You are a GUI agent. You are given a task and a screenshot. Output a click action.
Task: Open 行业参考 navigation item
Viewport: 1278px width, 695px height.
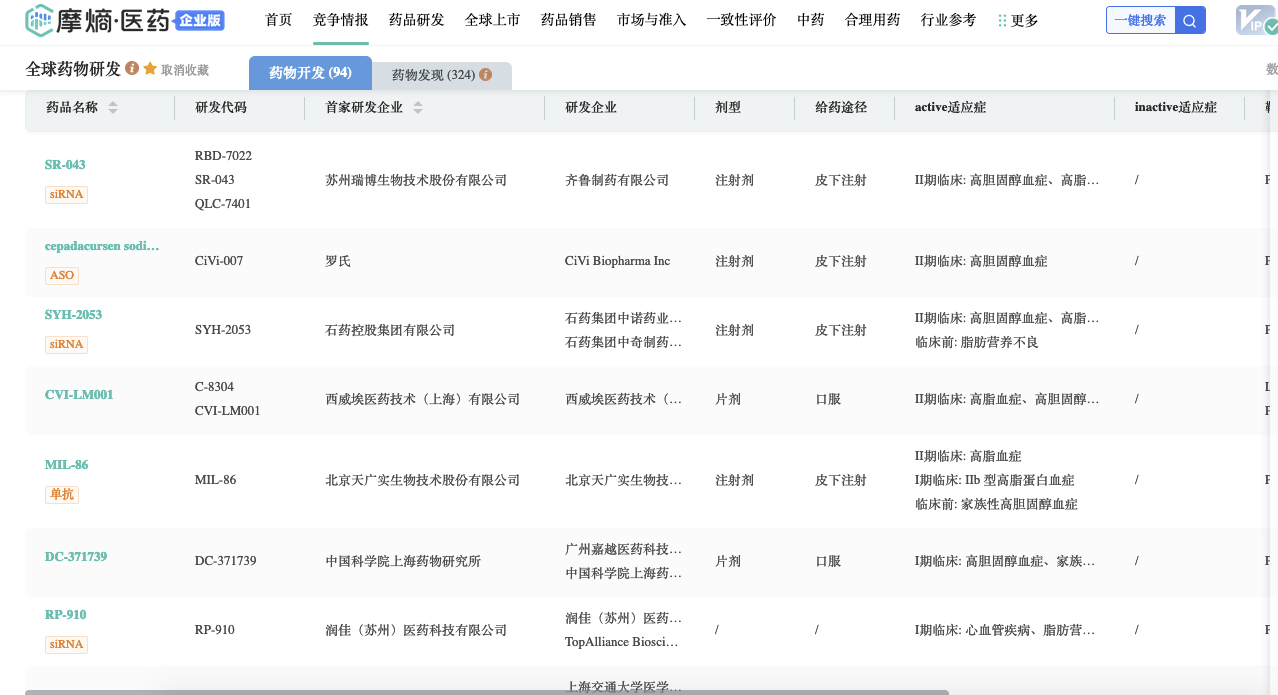coord(948,20)
